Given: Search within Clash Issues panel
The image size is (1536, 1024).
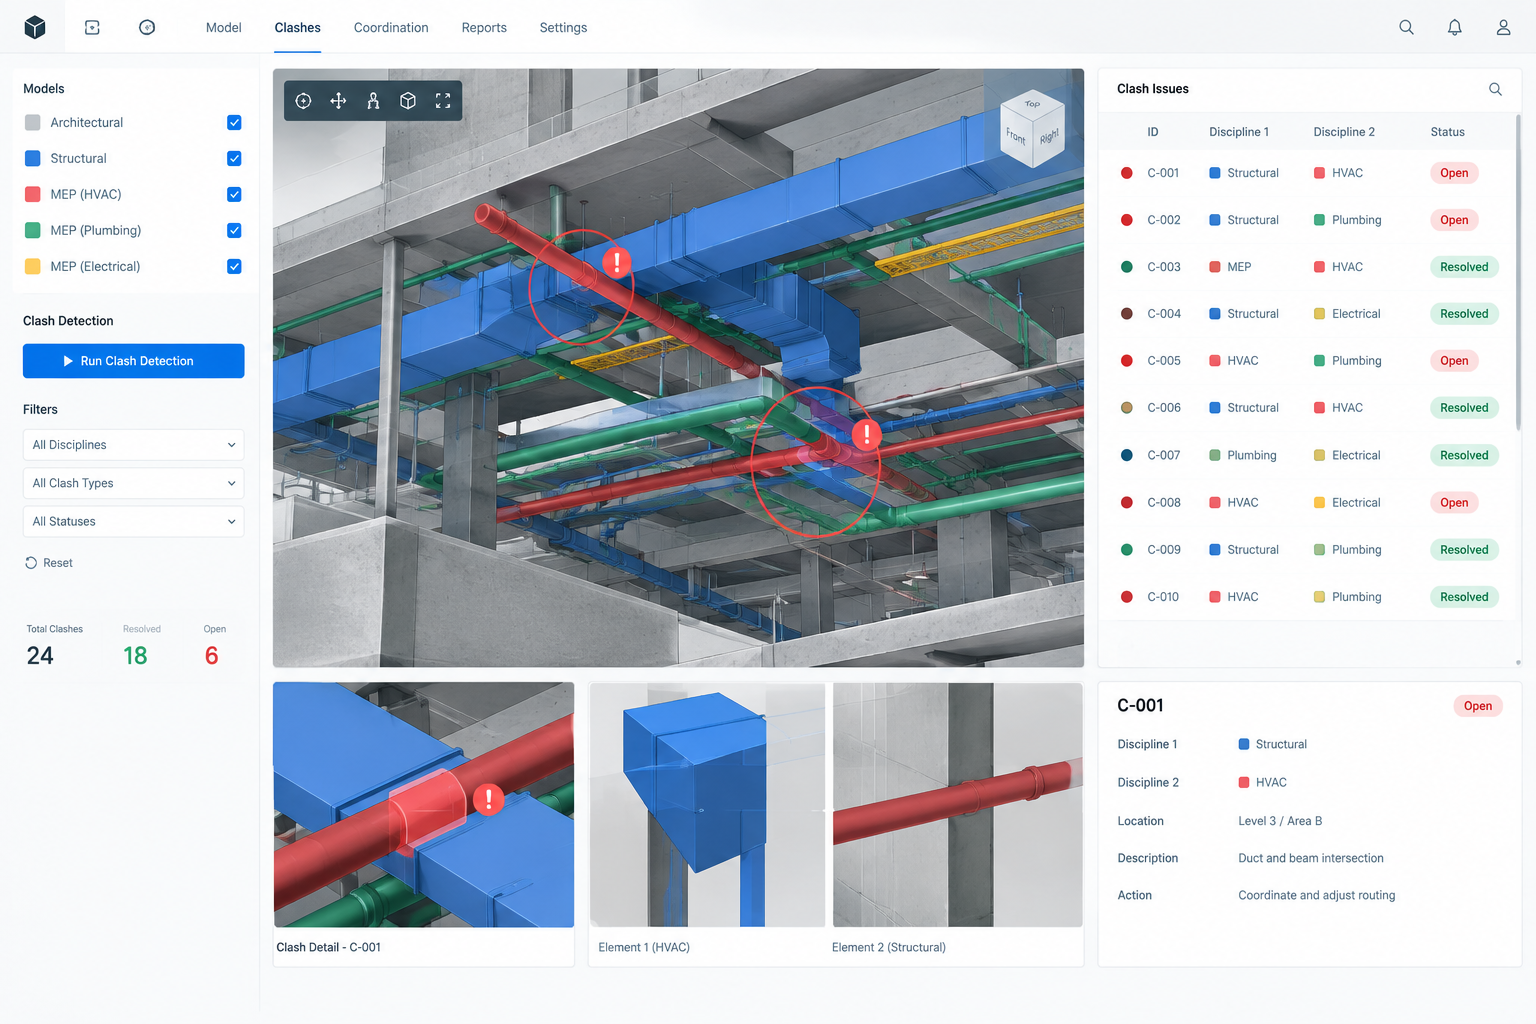Looking at the screenshot, I should pyautogui.click(x=1495, y=89).
